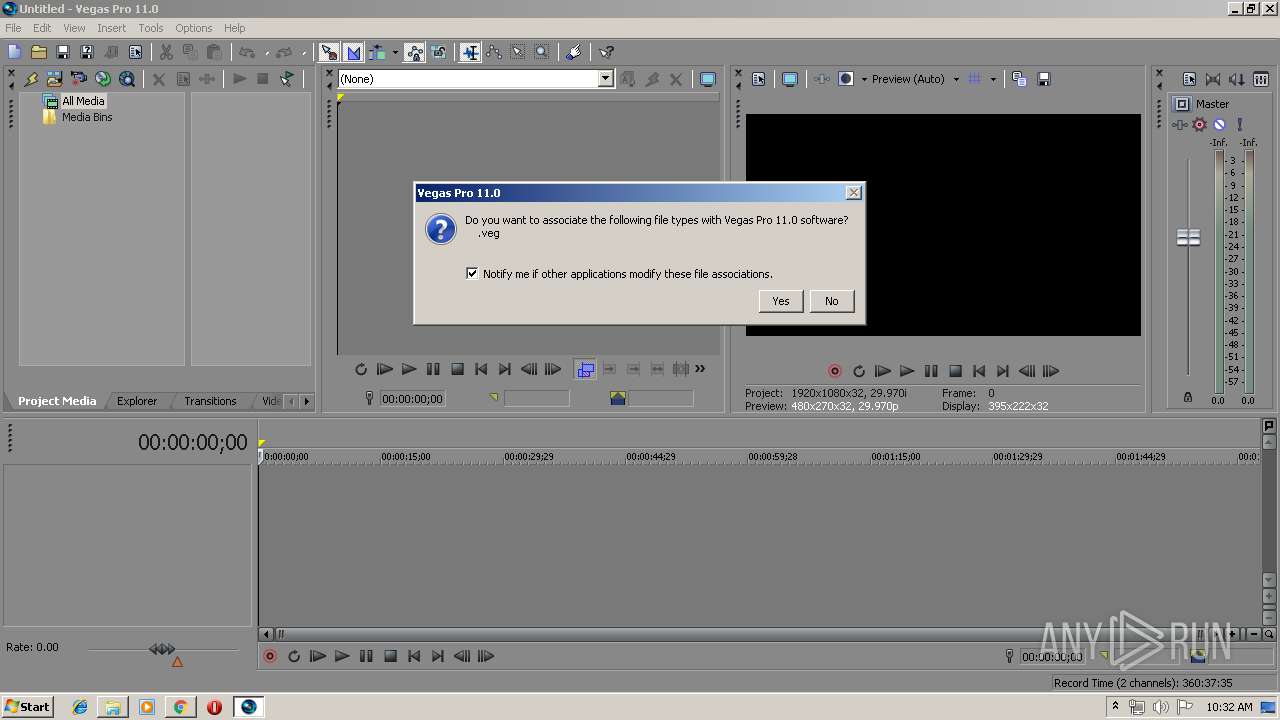Image resolution: width=1280 pixels, height=720 pixels.
Task: Click the Master Solo exclamation icon
Action: point(1240,125)
